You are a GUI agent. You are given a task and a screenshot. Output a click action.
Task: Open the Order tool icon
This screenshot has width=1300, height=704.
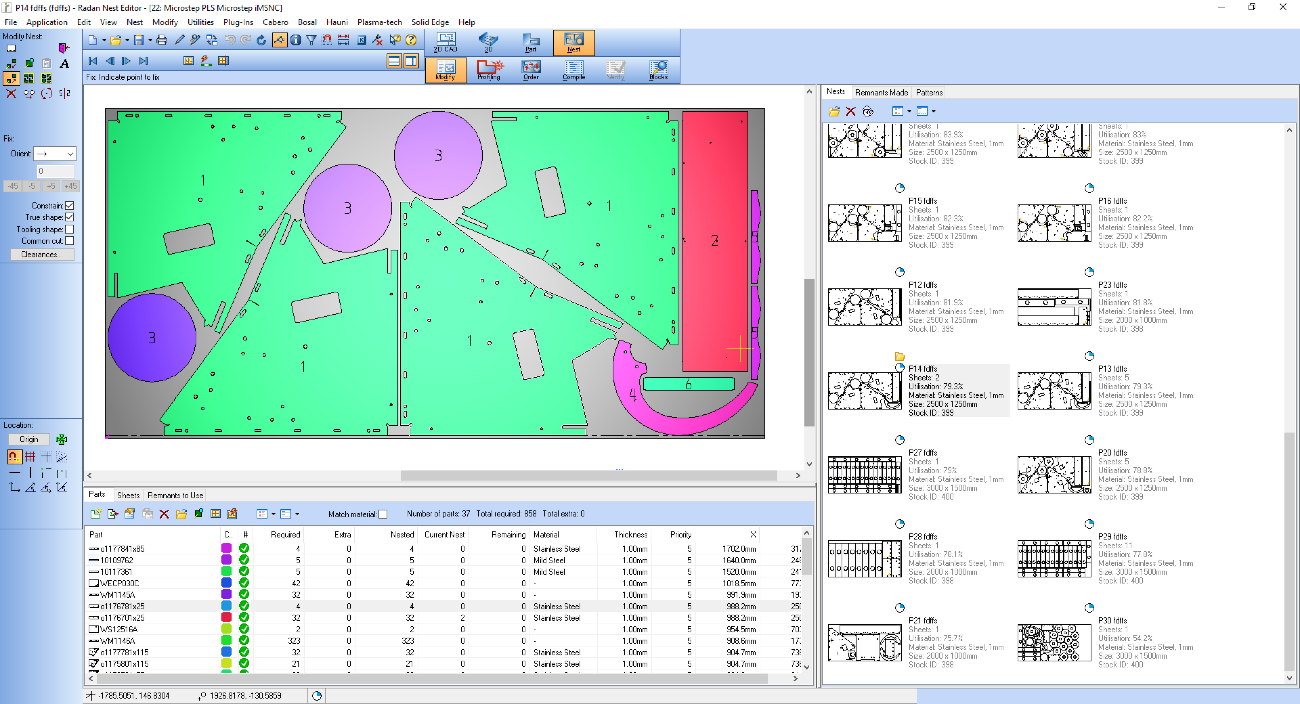531,70
